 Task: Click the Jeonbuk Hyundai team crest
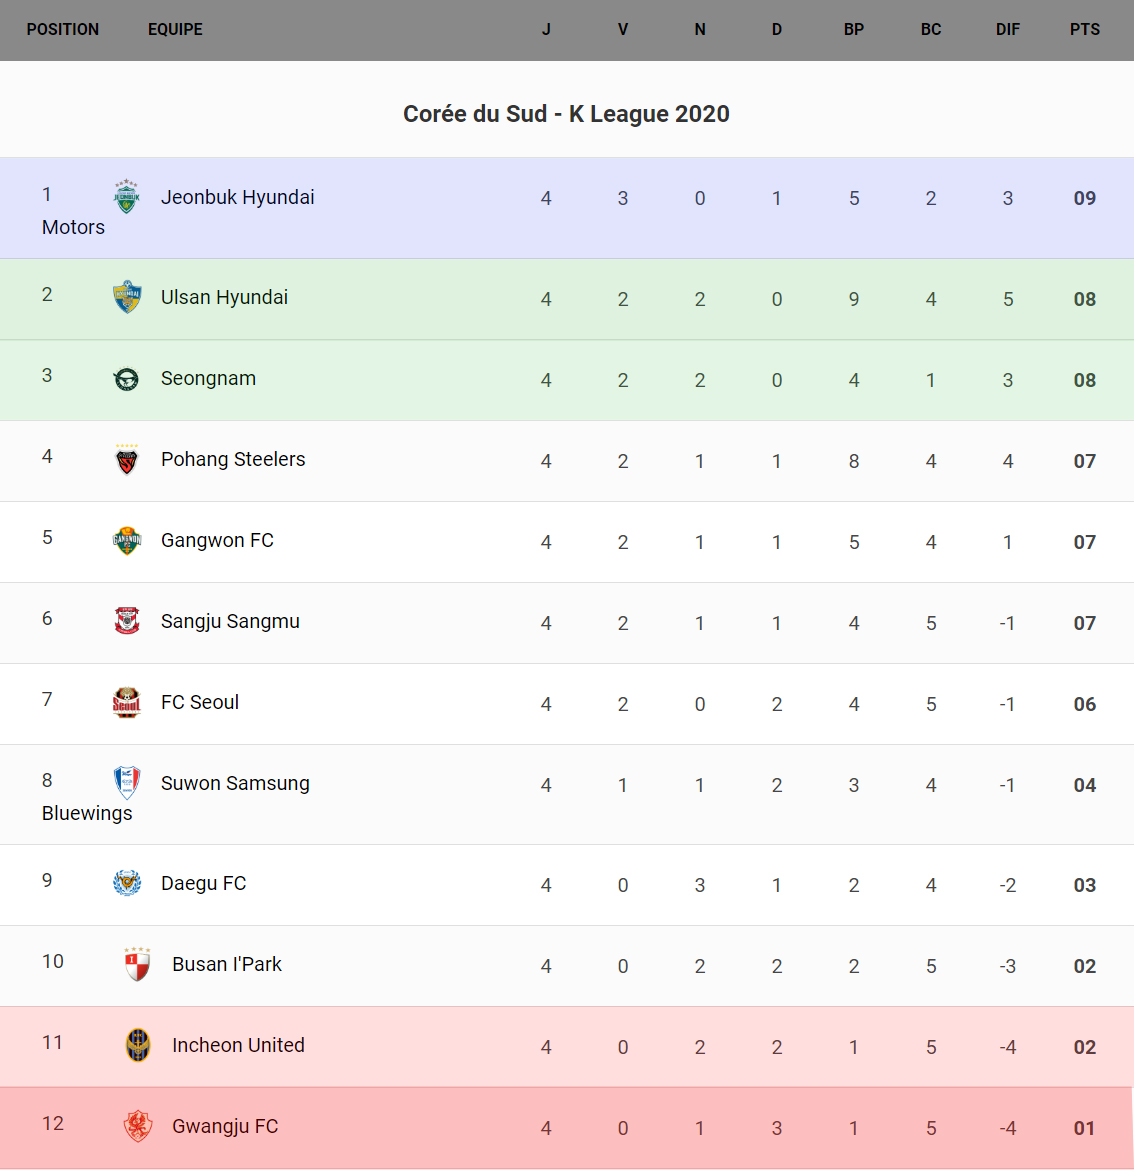click(x=126, y=197)
